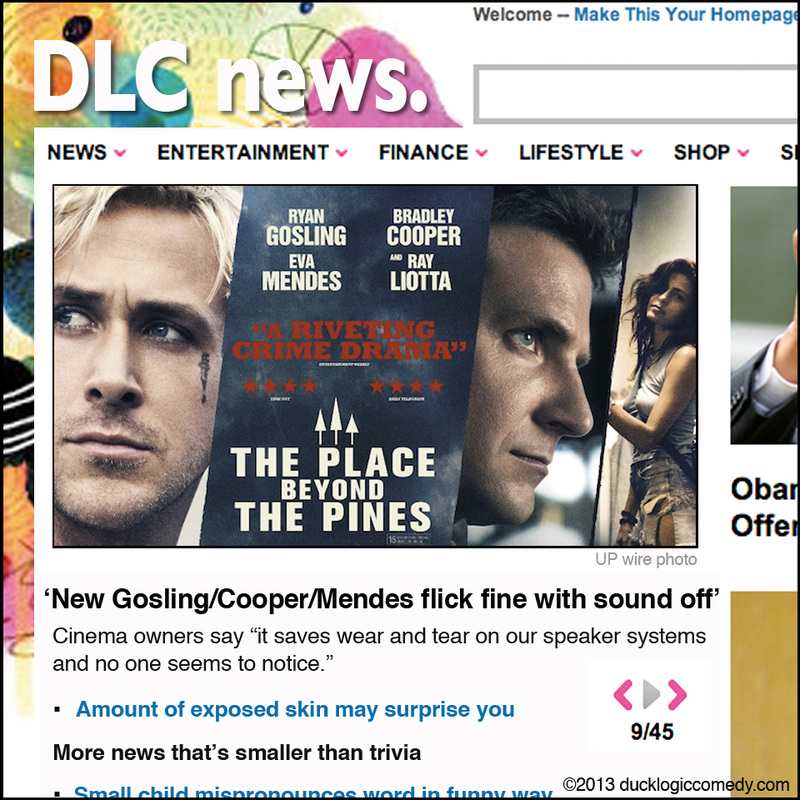Click Make This Your Homepage link

tap(686, 14)
